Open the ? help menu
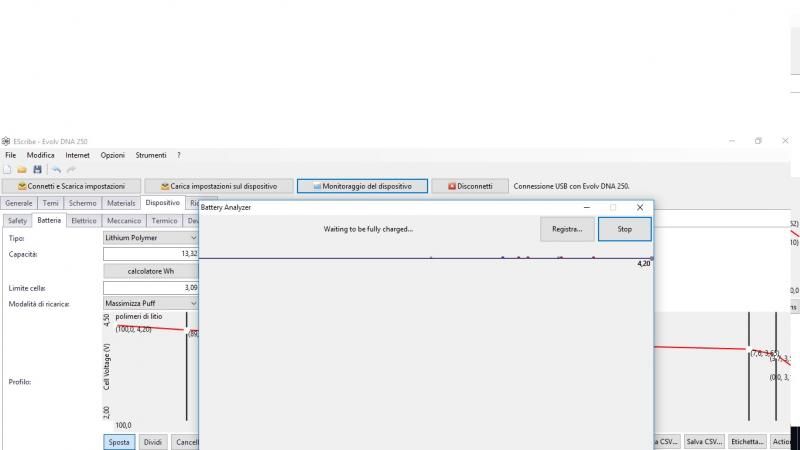Viewport: 800px width, 450px height. pos(179,155)
